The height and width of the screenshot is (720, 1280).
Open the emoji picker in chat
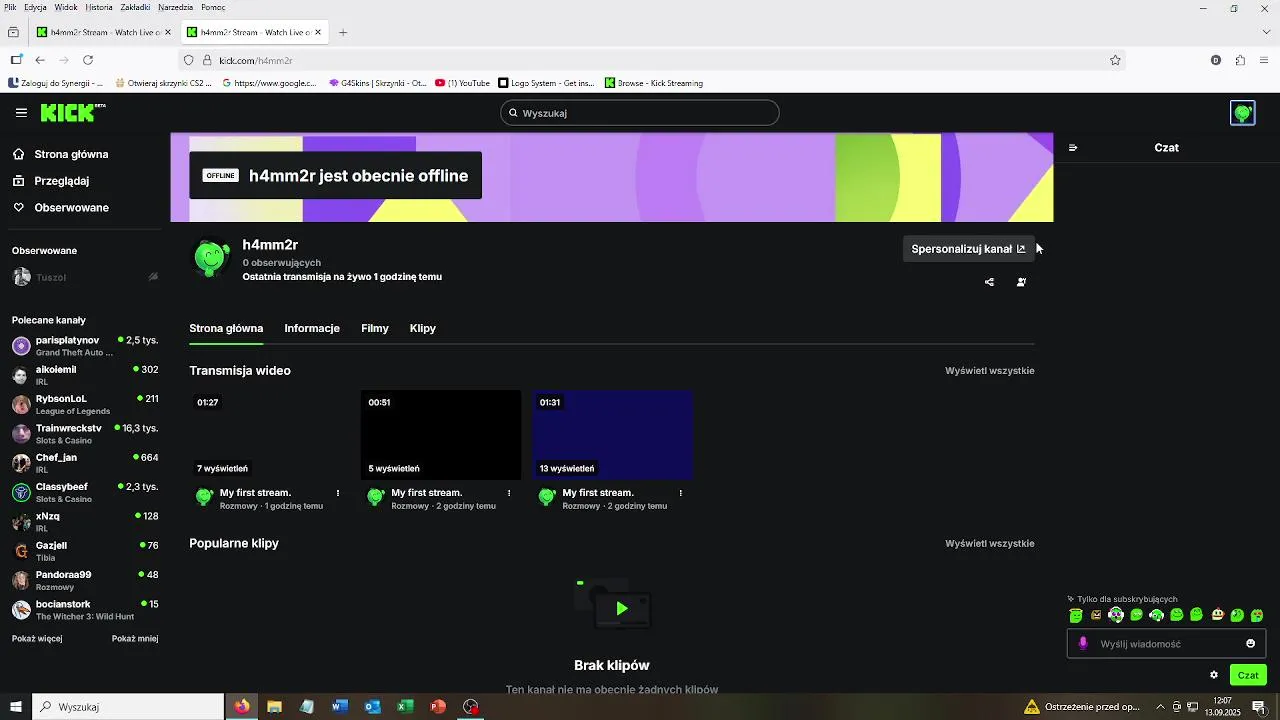pyautogui.click(x=1250, y=644)
